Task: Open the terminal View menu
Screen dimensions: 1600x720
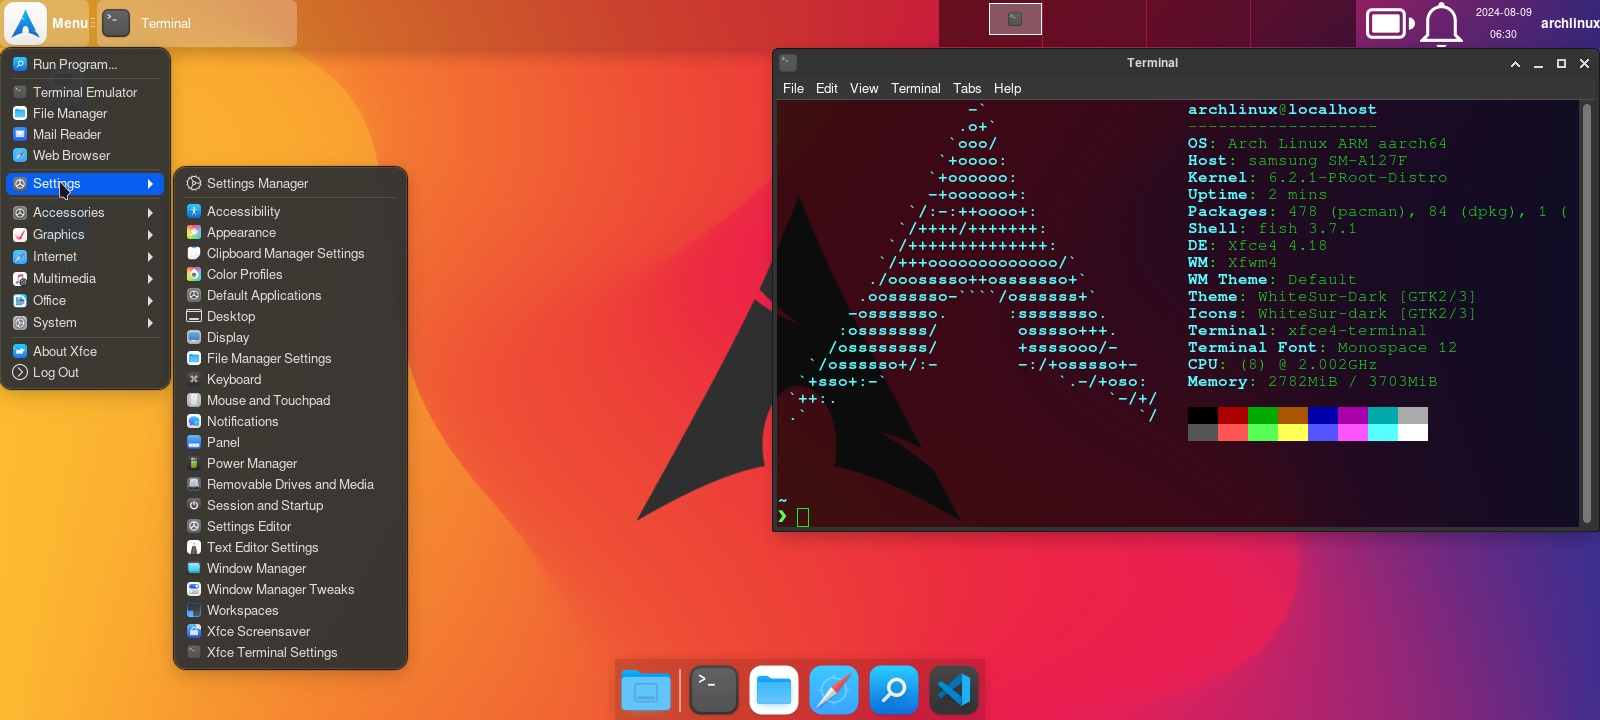Action: (x=864, y=88)
